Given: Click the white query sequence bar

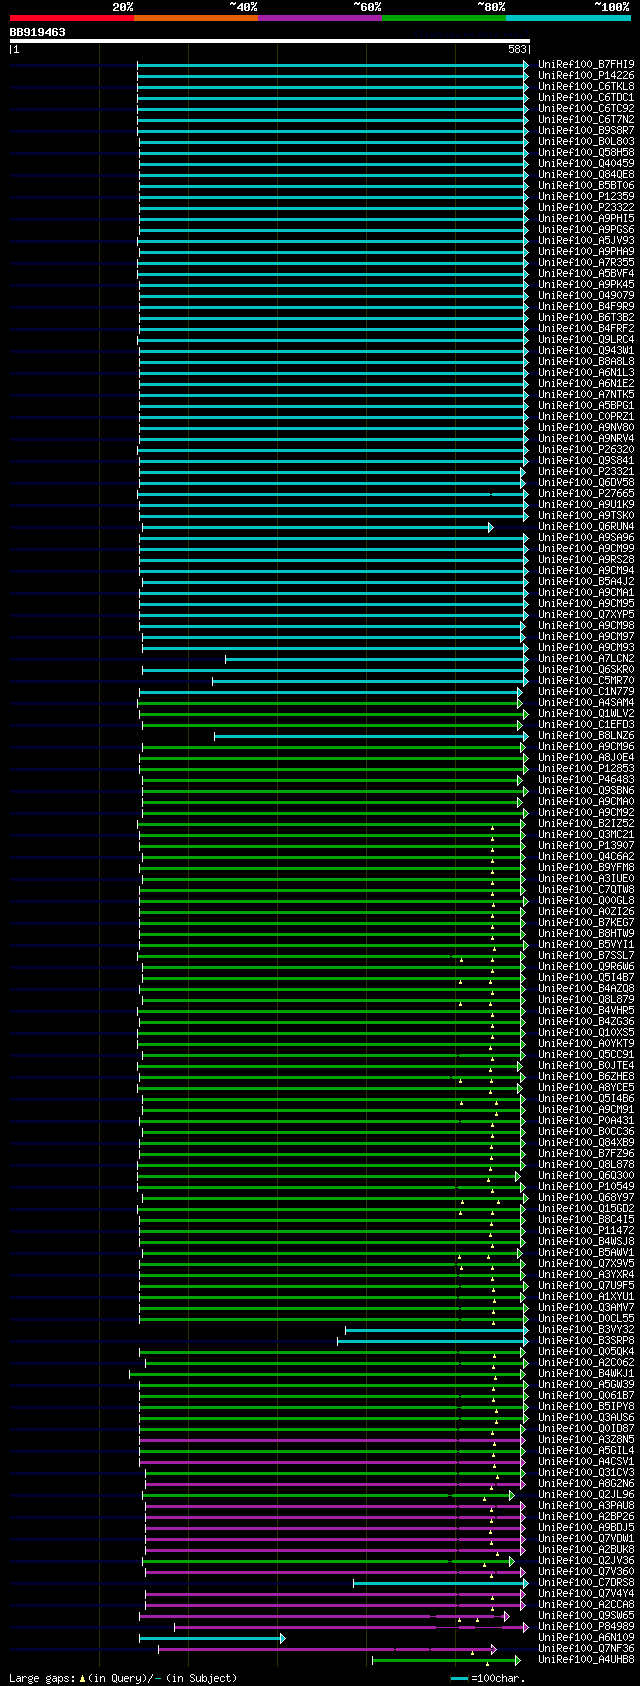Looking at the screenshot, I should (x=269, y=41).
